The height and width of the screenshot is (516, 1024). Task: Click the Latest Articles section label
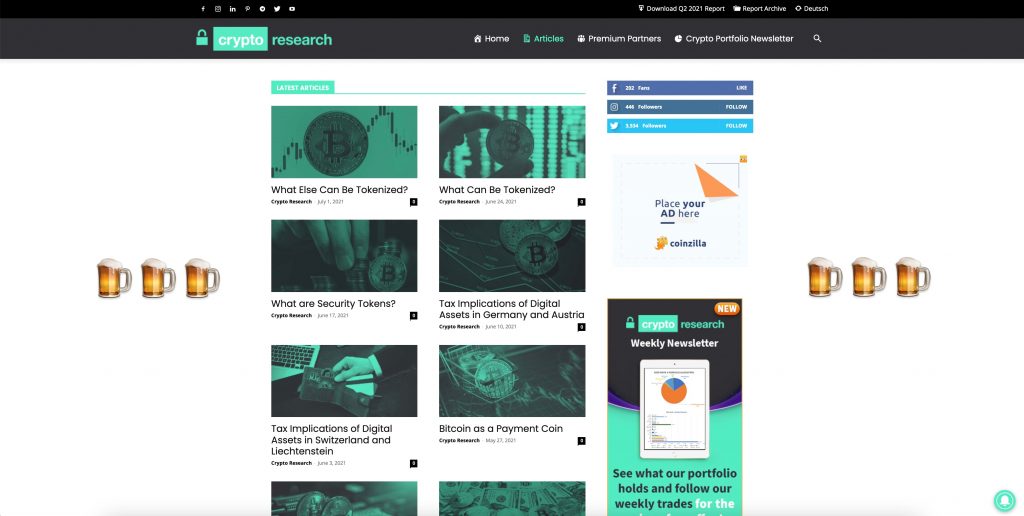tap(302, 88)
